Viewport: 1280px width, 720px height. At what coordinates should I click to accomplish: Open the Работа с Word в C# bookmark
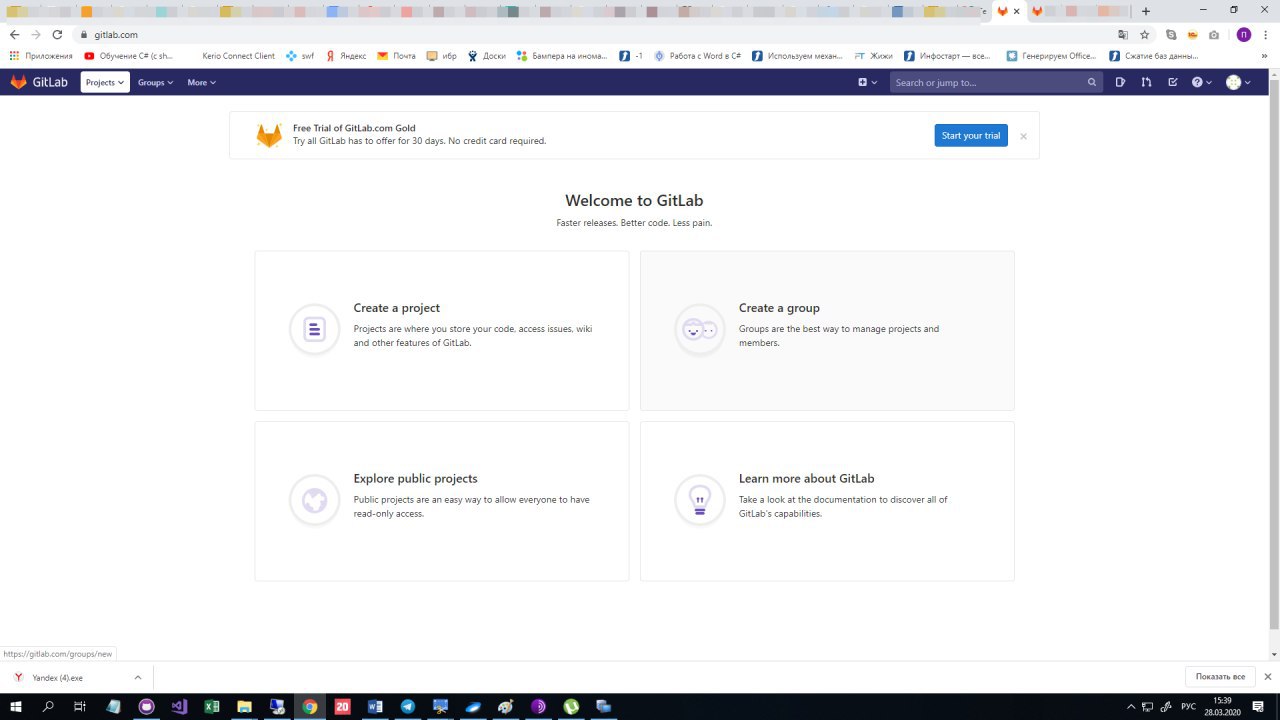[x=698, y=56]
